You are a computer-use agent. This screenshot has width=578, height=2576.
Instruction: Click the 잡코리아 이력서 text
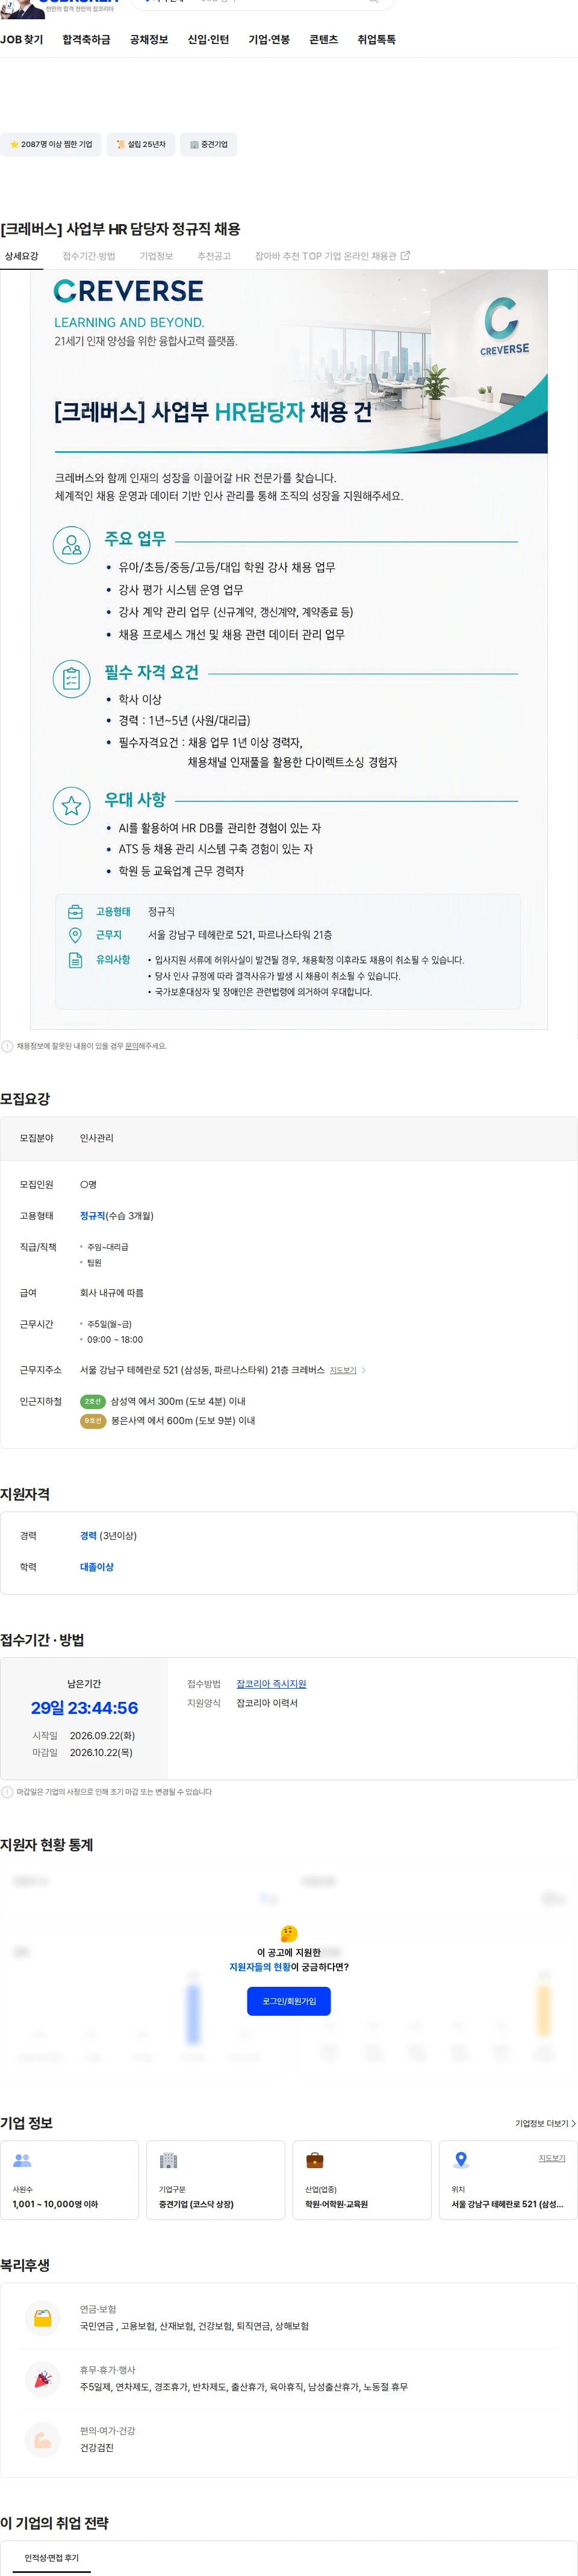point(267,1703)
